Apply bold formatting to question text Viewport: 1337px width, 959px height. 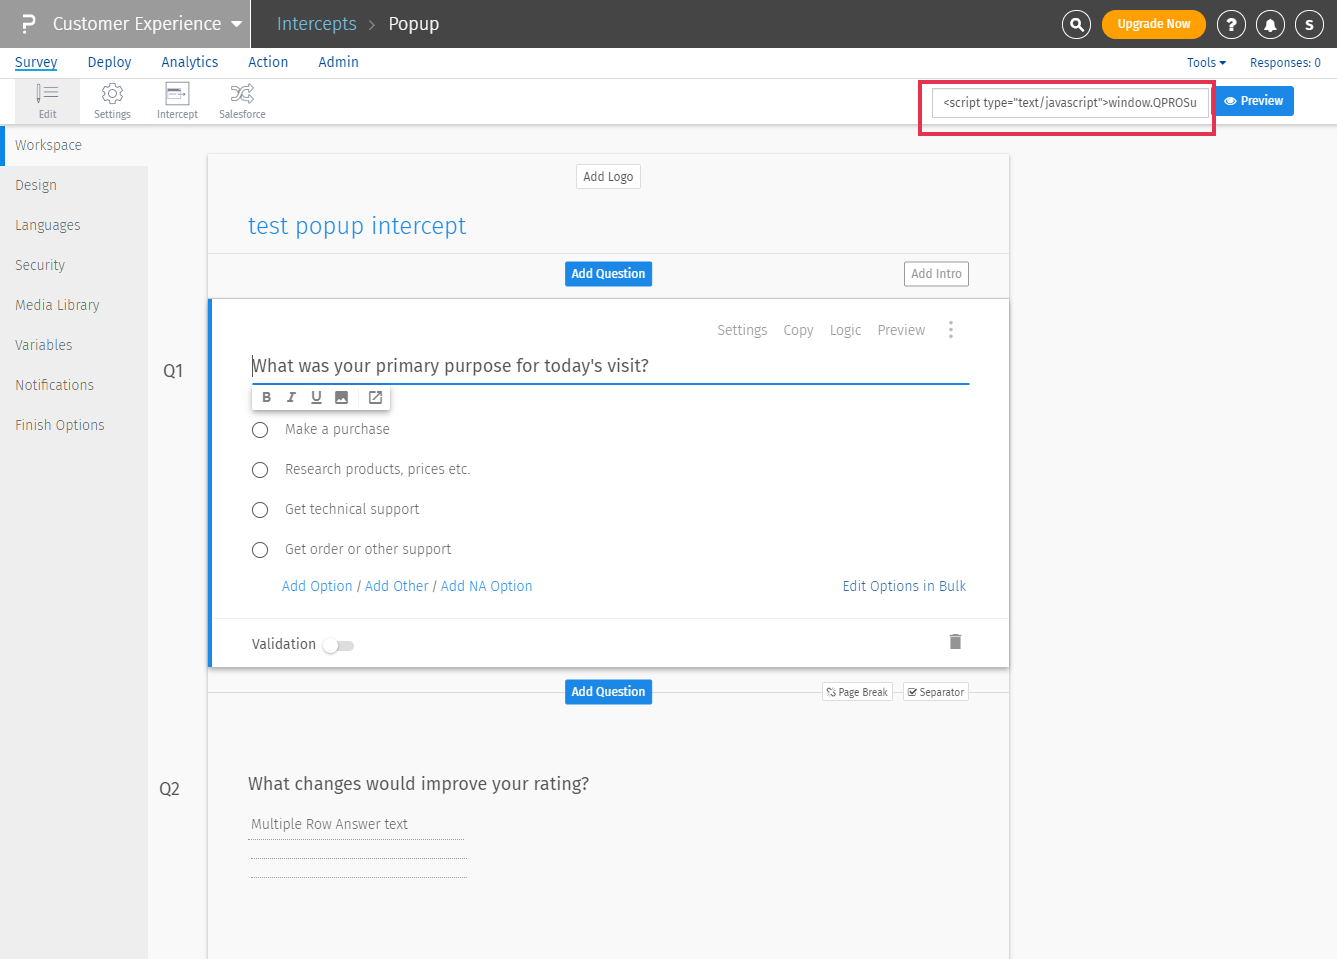266,397
